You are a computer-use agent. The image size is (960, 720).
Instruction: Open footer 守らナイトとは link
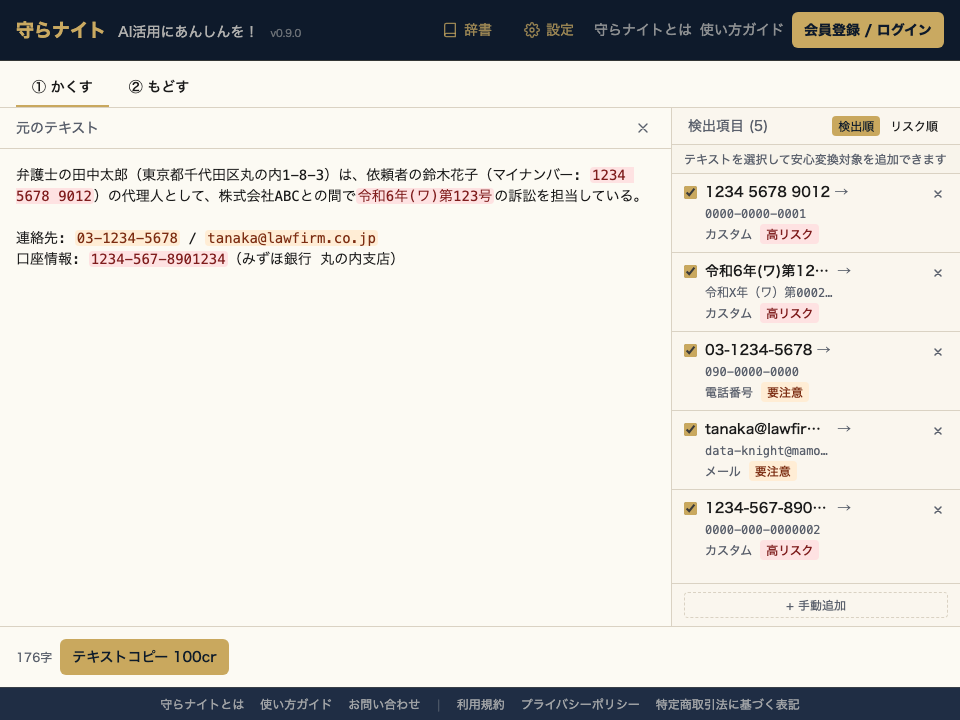coord(202,705)
